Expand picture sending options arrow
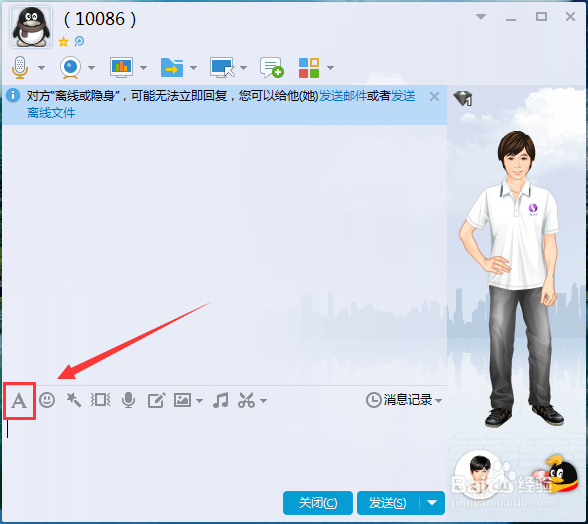 pyautogui.click(x=200, y=401)
